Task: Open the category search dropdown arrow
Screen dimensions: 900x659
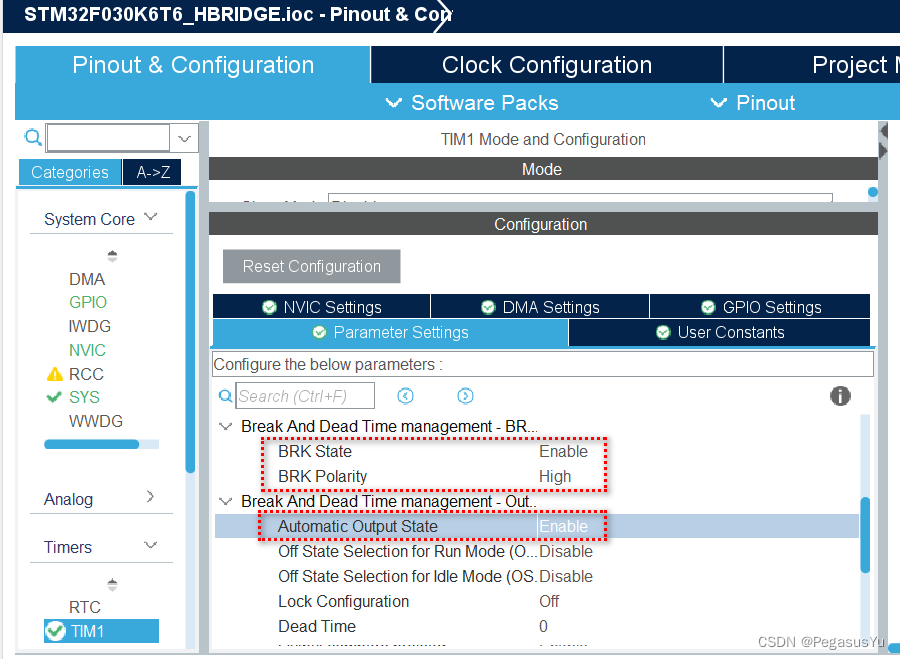Action: pyautogui.click(x=184, y=138)
